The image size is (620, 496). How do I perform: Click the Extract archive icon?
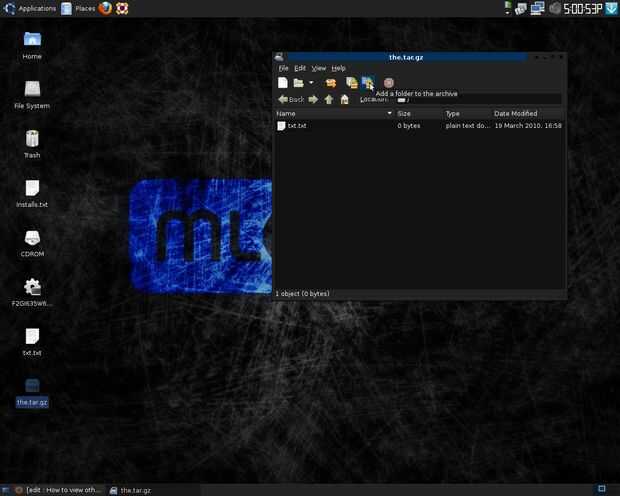point(331,83)
